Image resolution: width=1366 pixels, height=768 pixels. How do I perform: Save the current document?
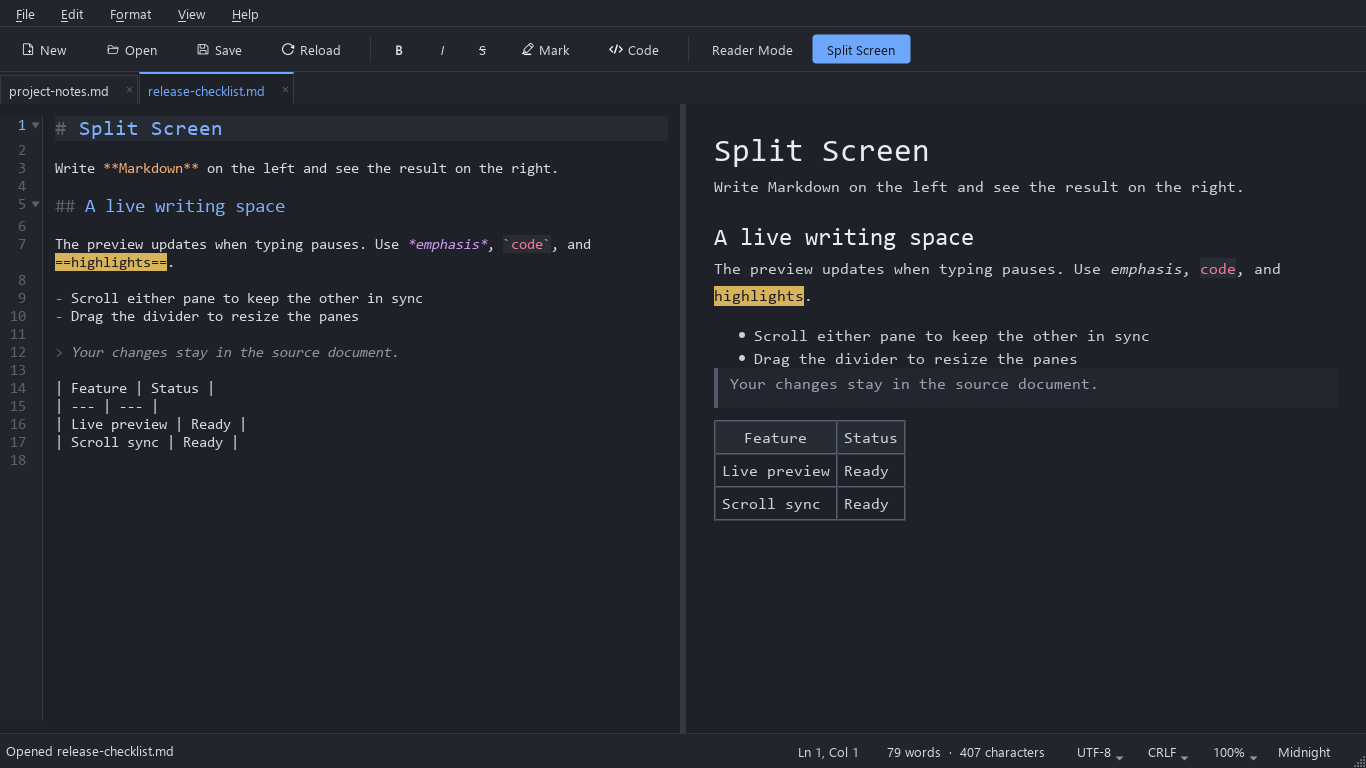[x=219, y=50]
